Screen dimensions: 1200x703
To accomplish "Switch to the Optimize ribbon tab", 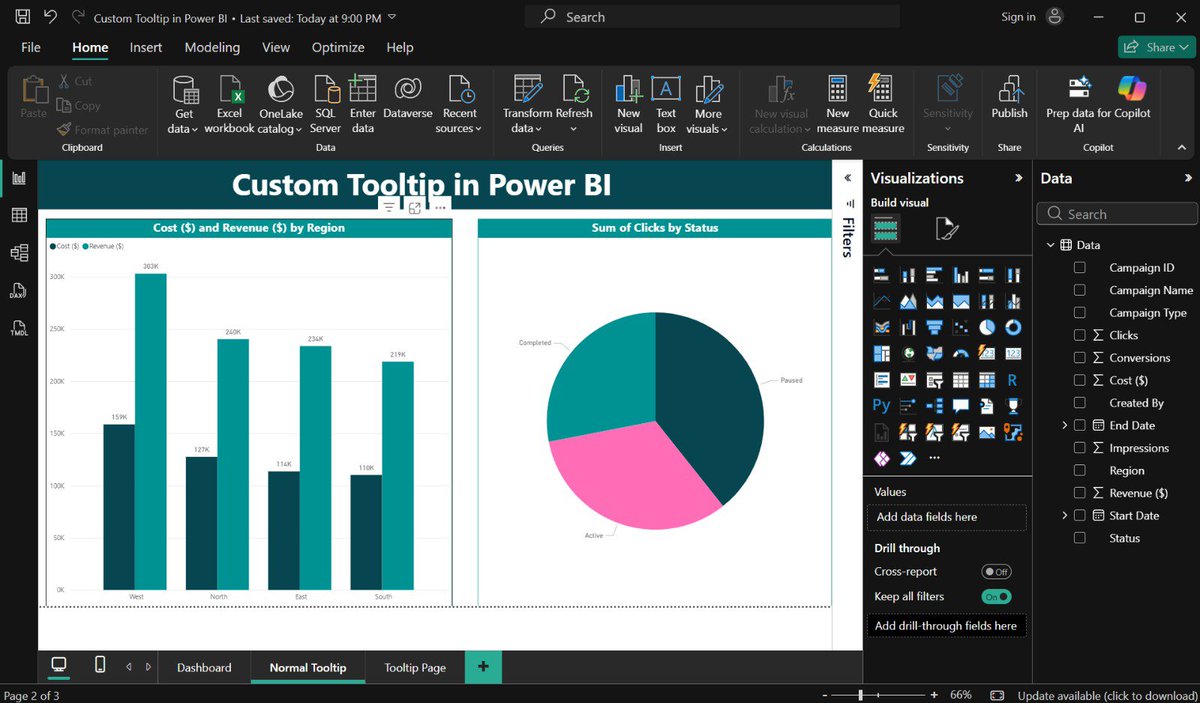I will click(x=338, y=47).
